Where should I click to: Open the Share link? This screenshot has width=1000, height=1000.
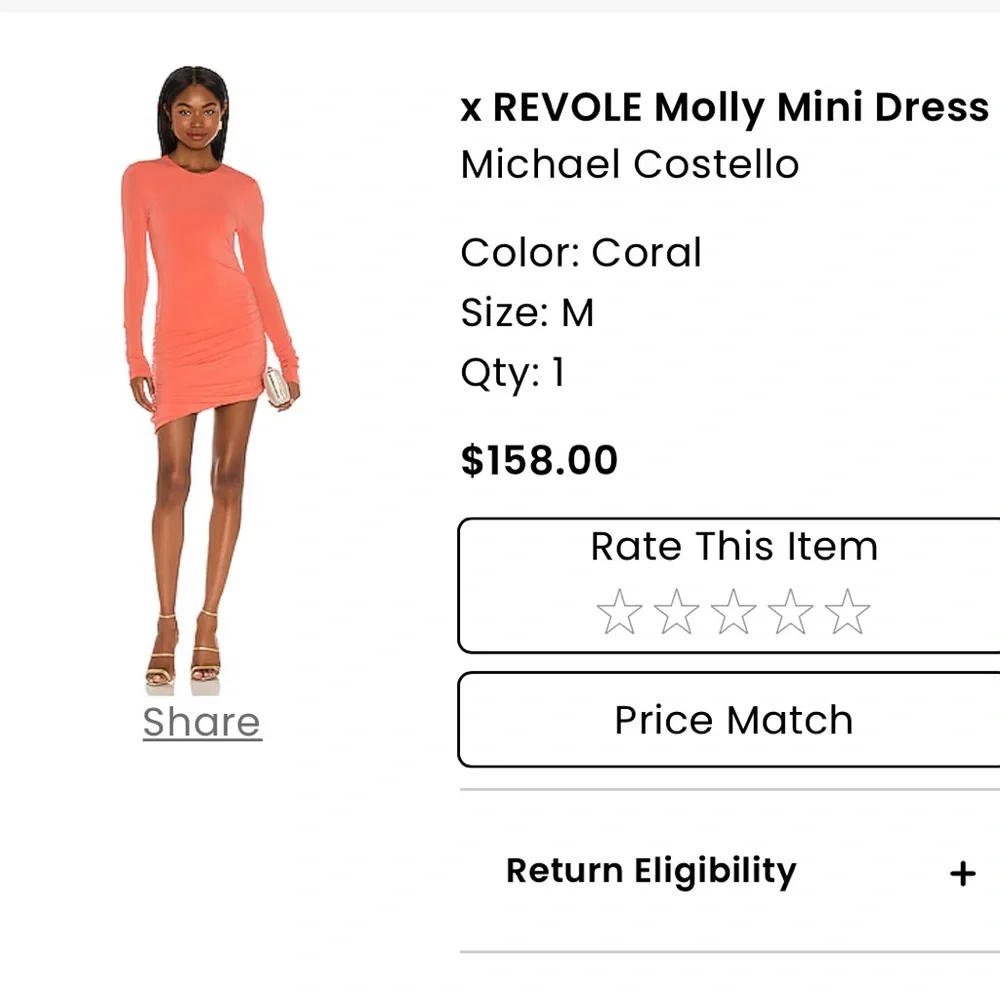(201, 721)
